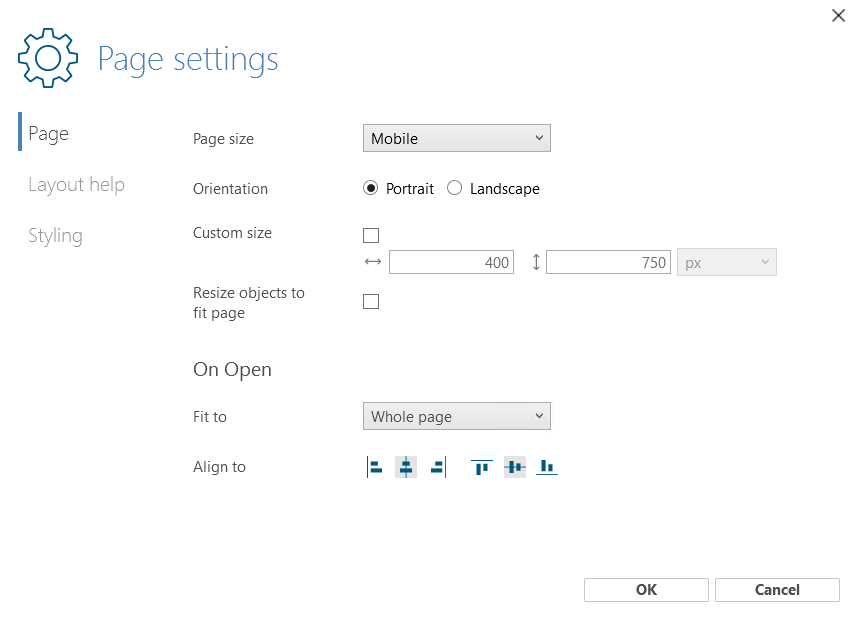Enable the Custom size checkbox
This screenshot has height=617, width=859.
click(371, 236)
